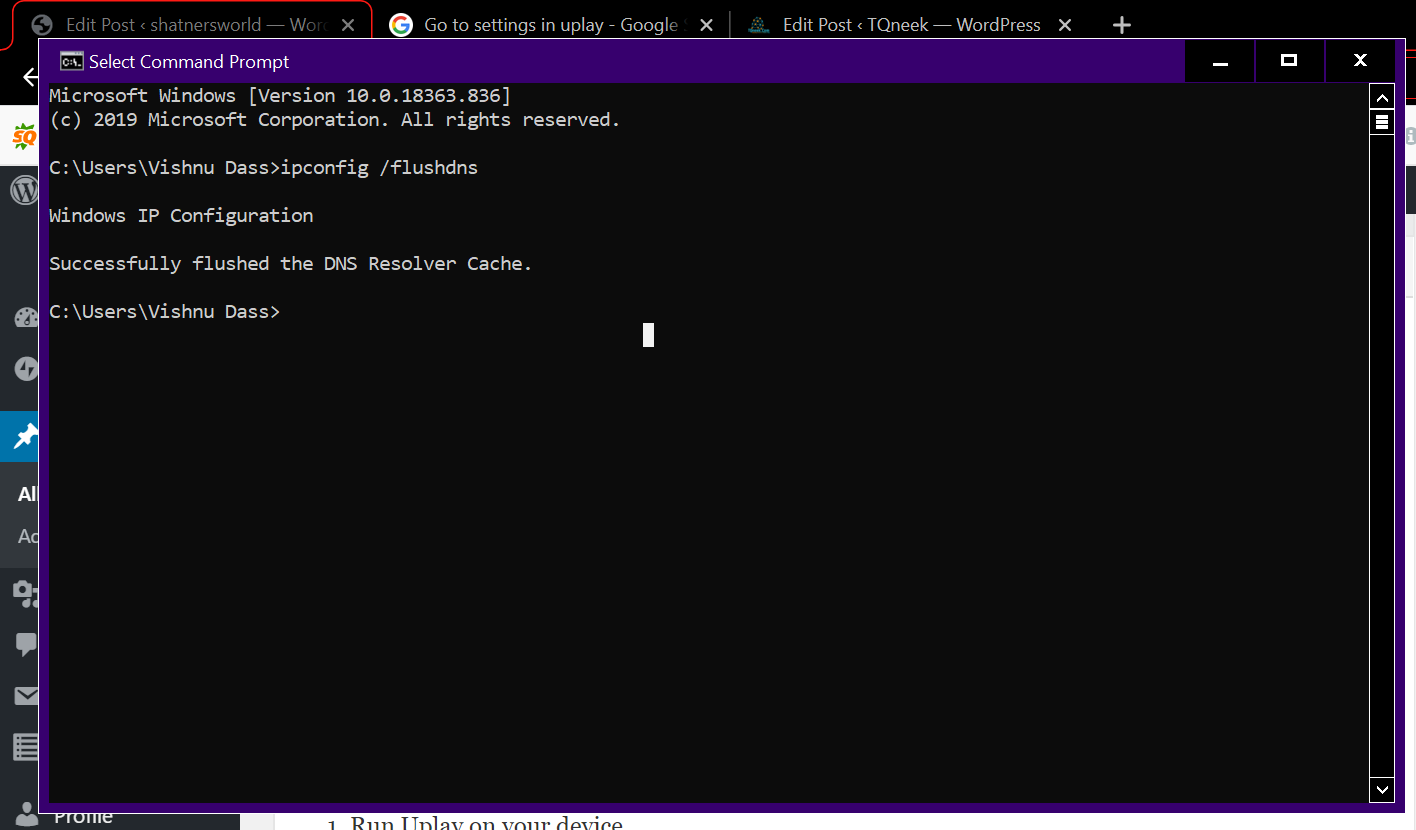Open the table list icon in WordPress sidebar

coord(26,747)
